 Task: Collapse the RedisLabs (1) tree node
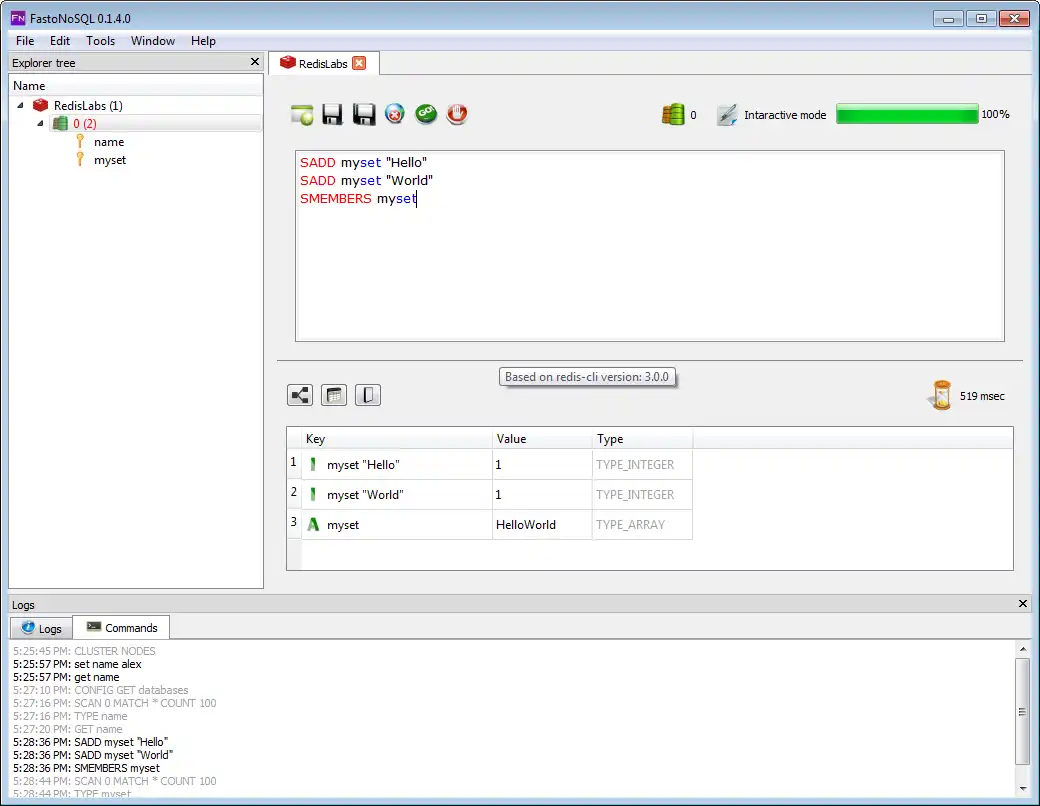click(20, 105)
